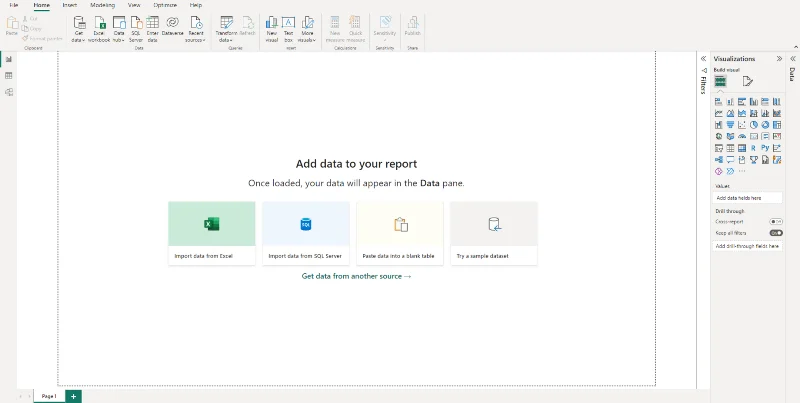Select the Matrix visual

(x=742, y=148)
